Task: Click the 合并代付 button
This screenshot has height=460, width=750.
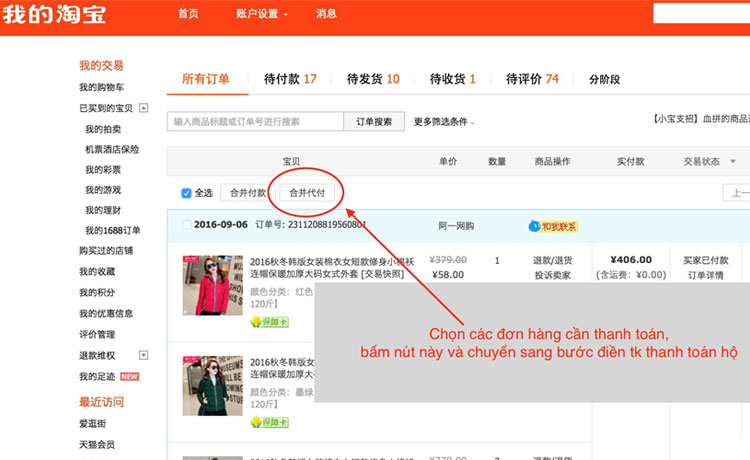Action: coord(307,193)
